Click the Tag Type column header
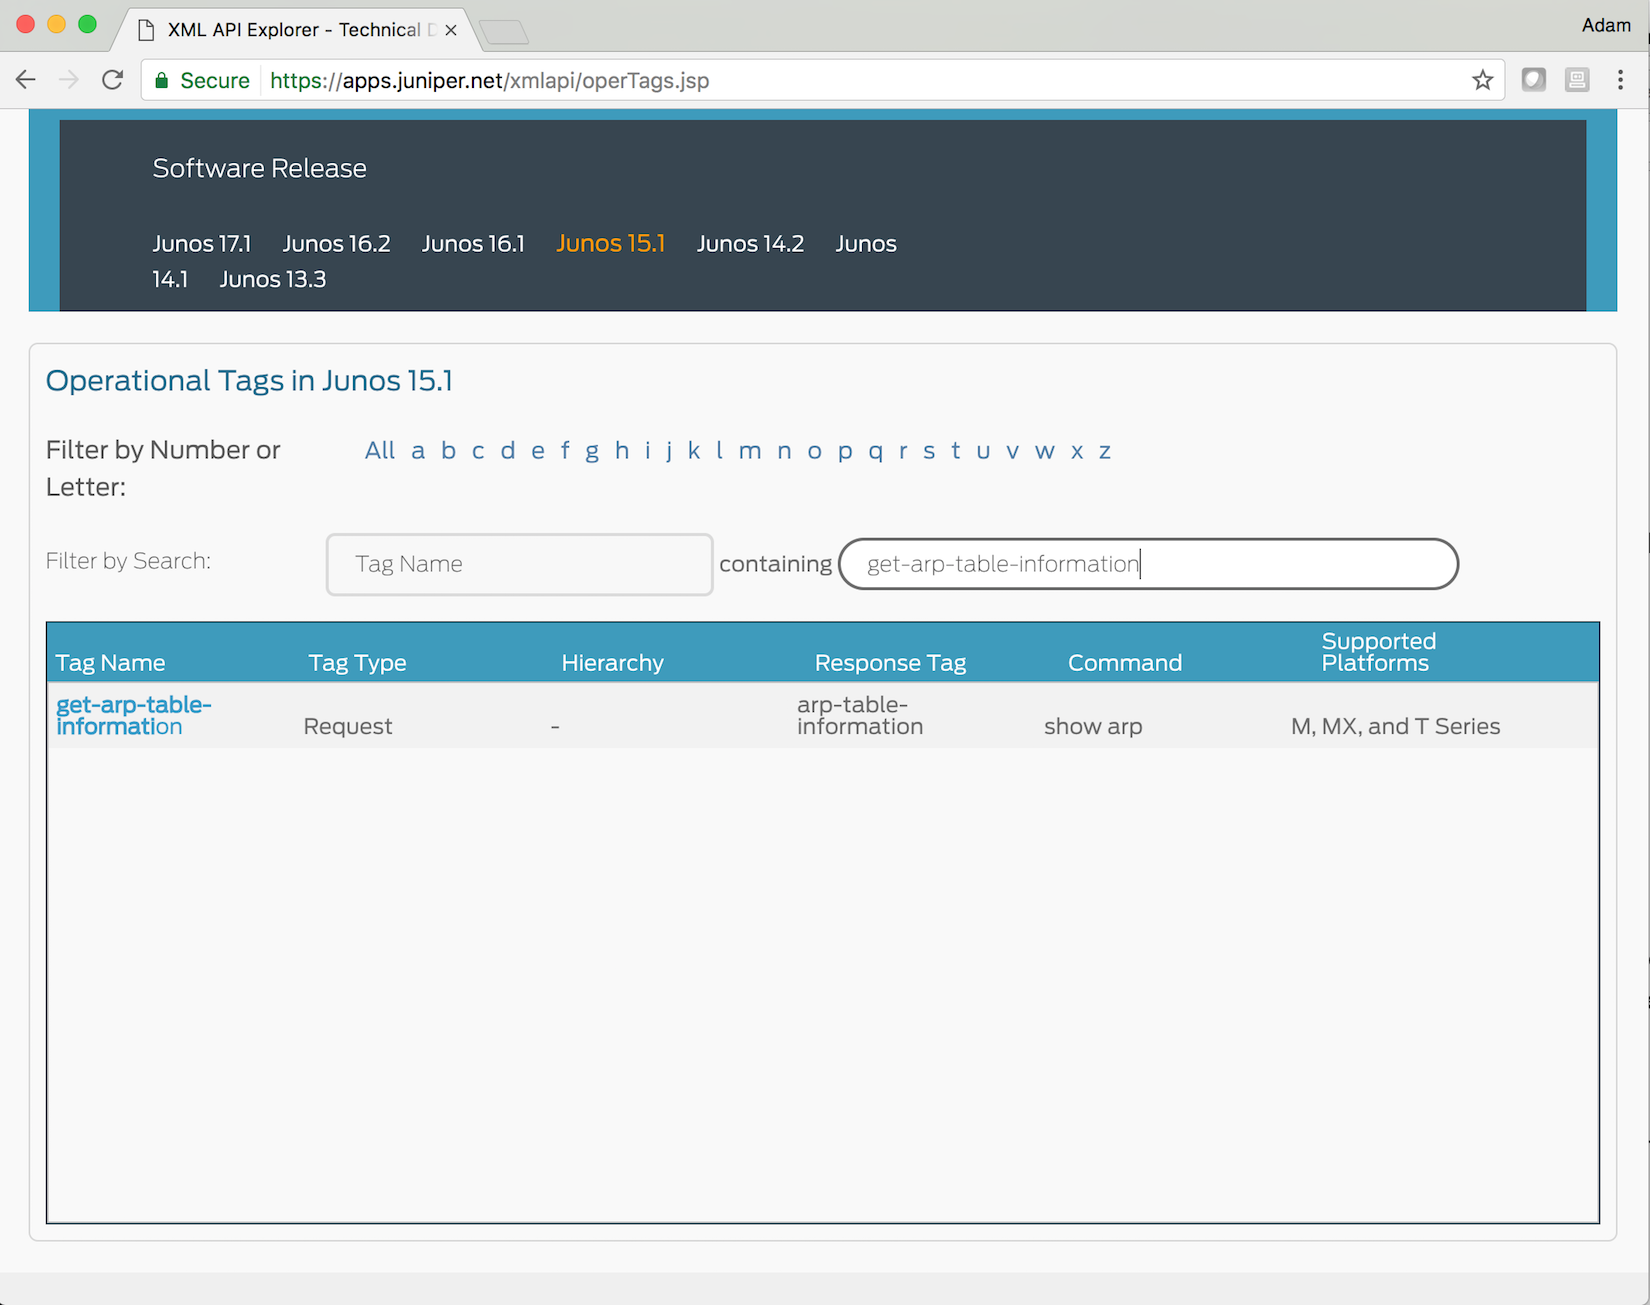 [357, 663]
